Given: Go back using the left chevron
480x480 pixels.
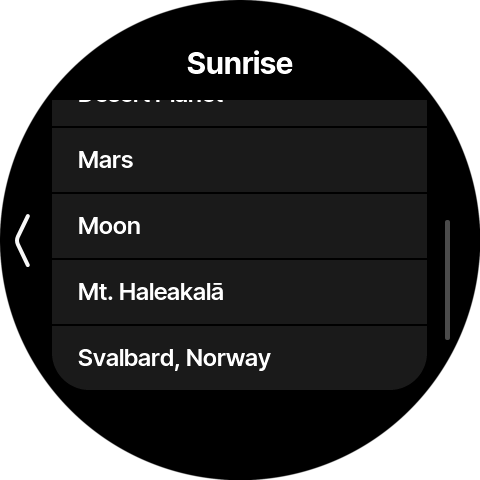Looking at the screenshot, I should pyautogui.click(x=22, y=240).
